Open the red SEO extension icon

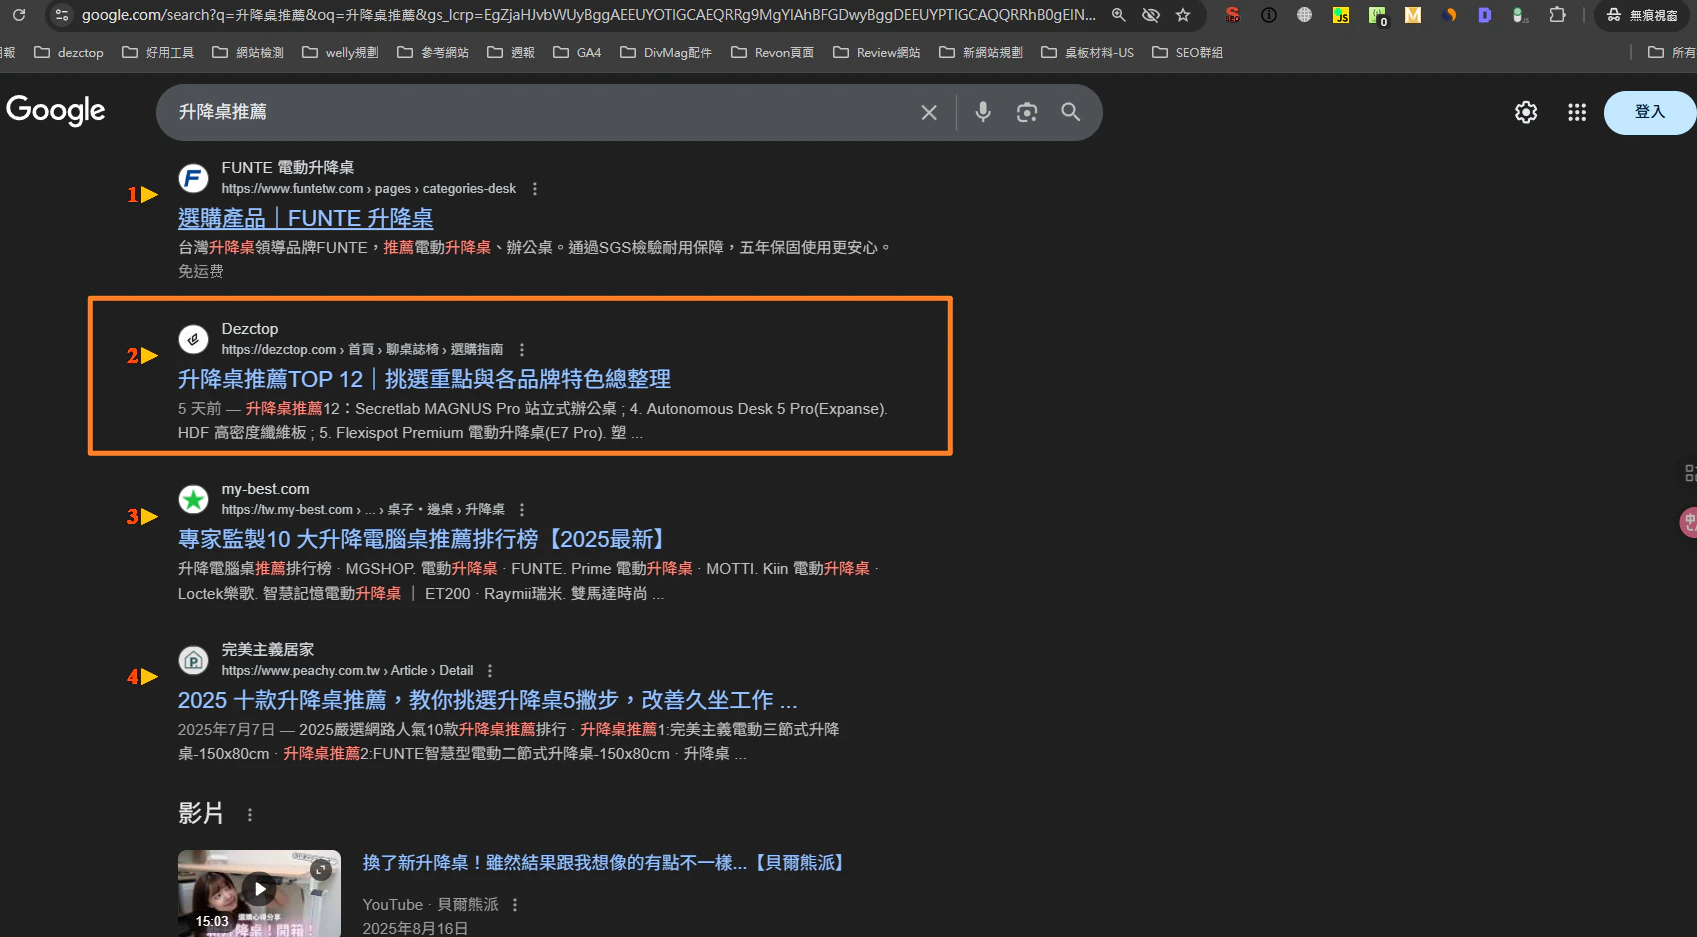click(x=1233, y=15)
